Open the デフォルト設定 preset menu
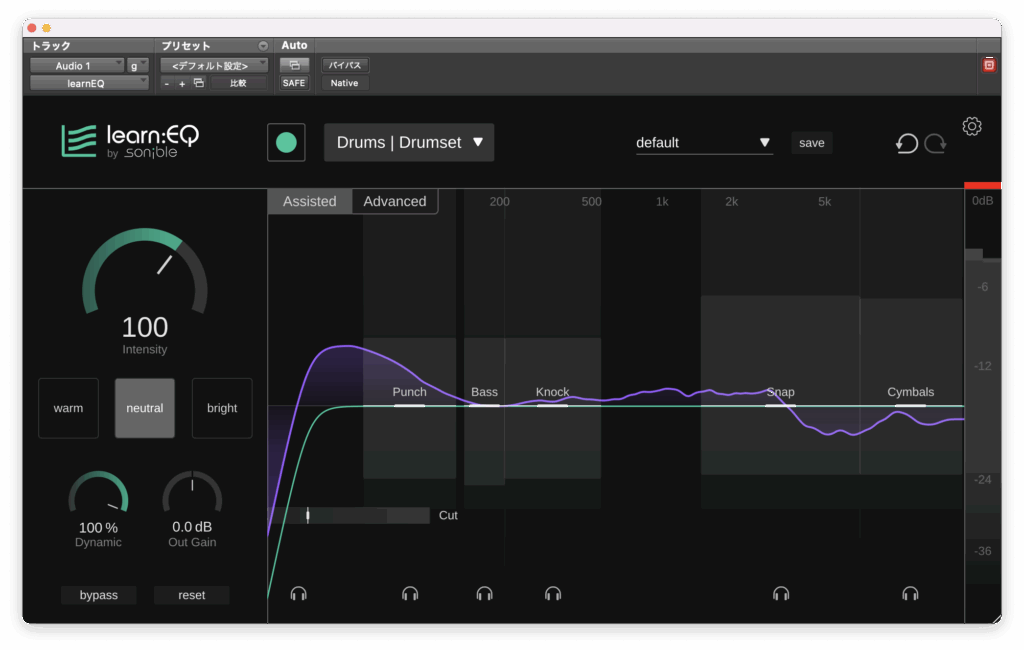The height and width of the screenshot is (650, 1024). (x=214, y=65)
